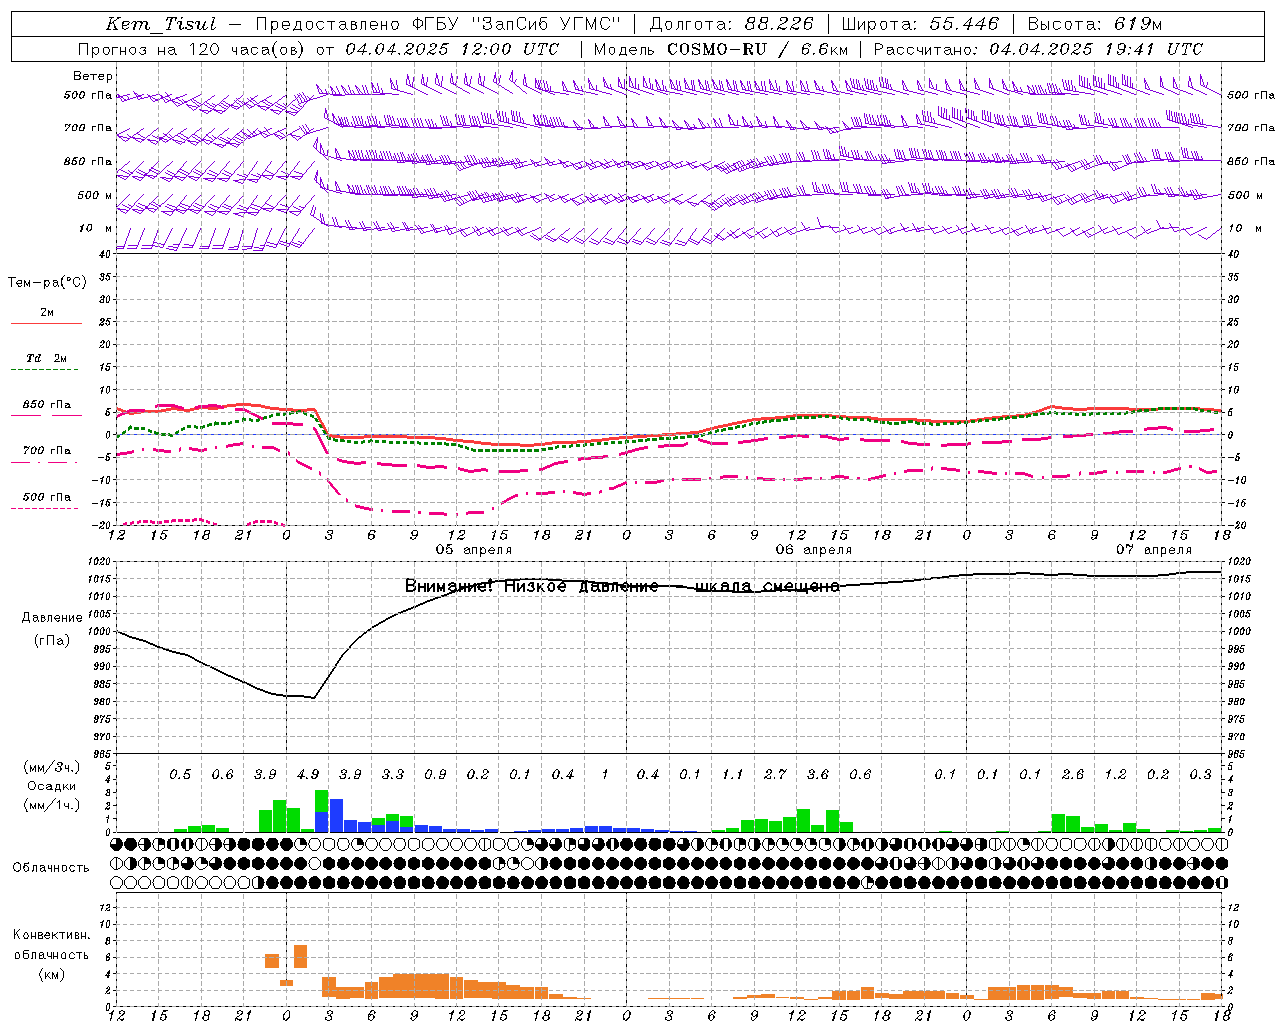Select the text 'Долгота: 88.226'
This screenshot has height=1024, width=1280.
pos(732,24)
